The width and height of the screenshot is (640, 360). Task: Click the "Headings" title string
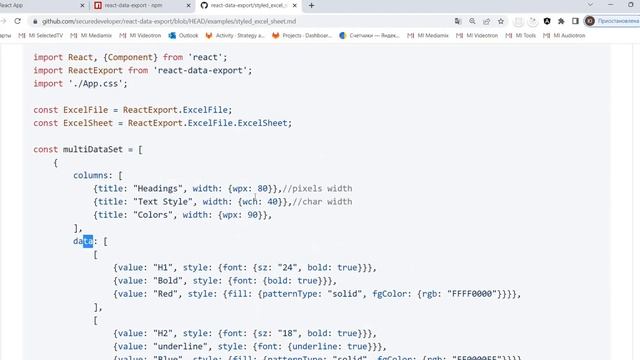pos(158,189)
